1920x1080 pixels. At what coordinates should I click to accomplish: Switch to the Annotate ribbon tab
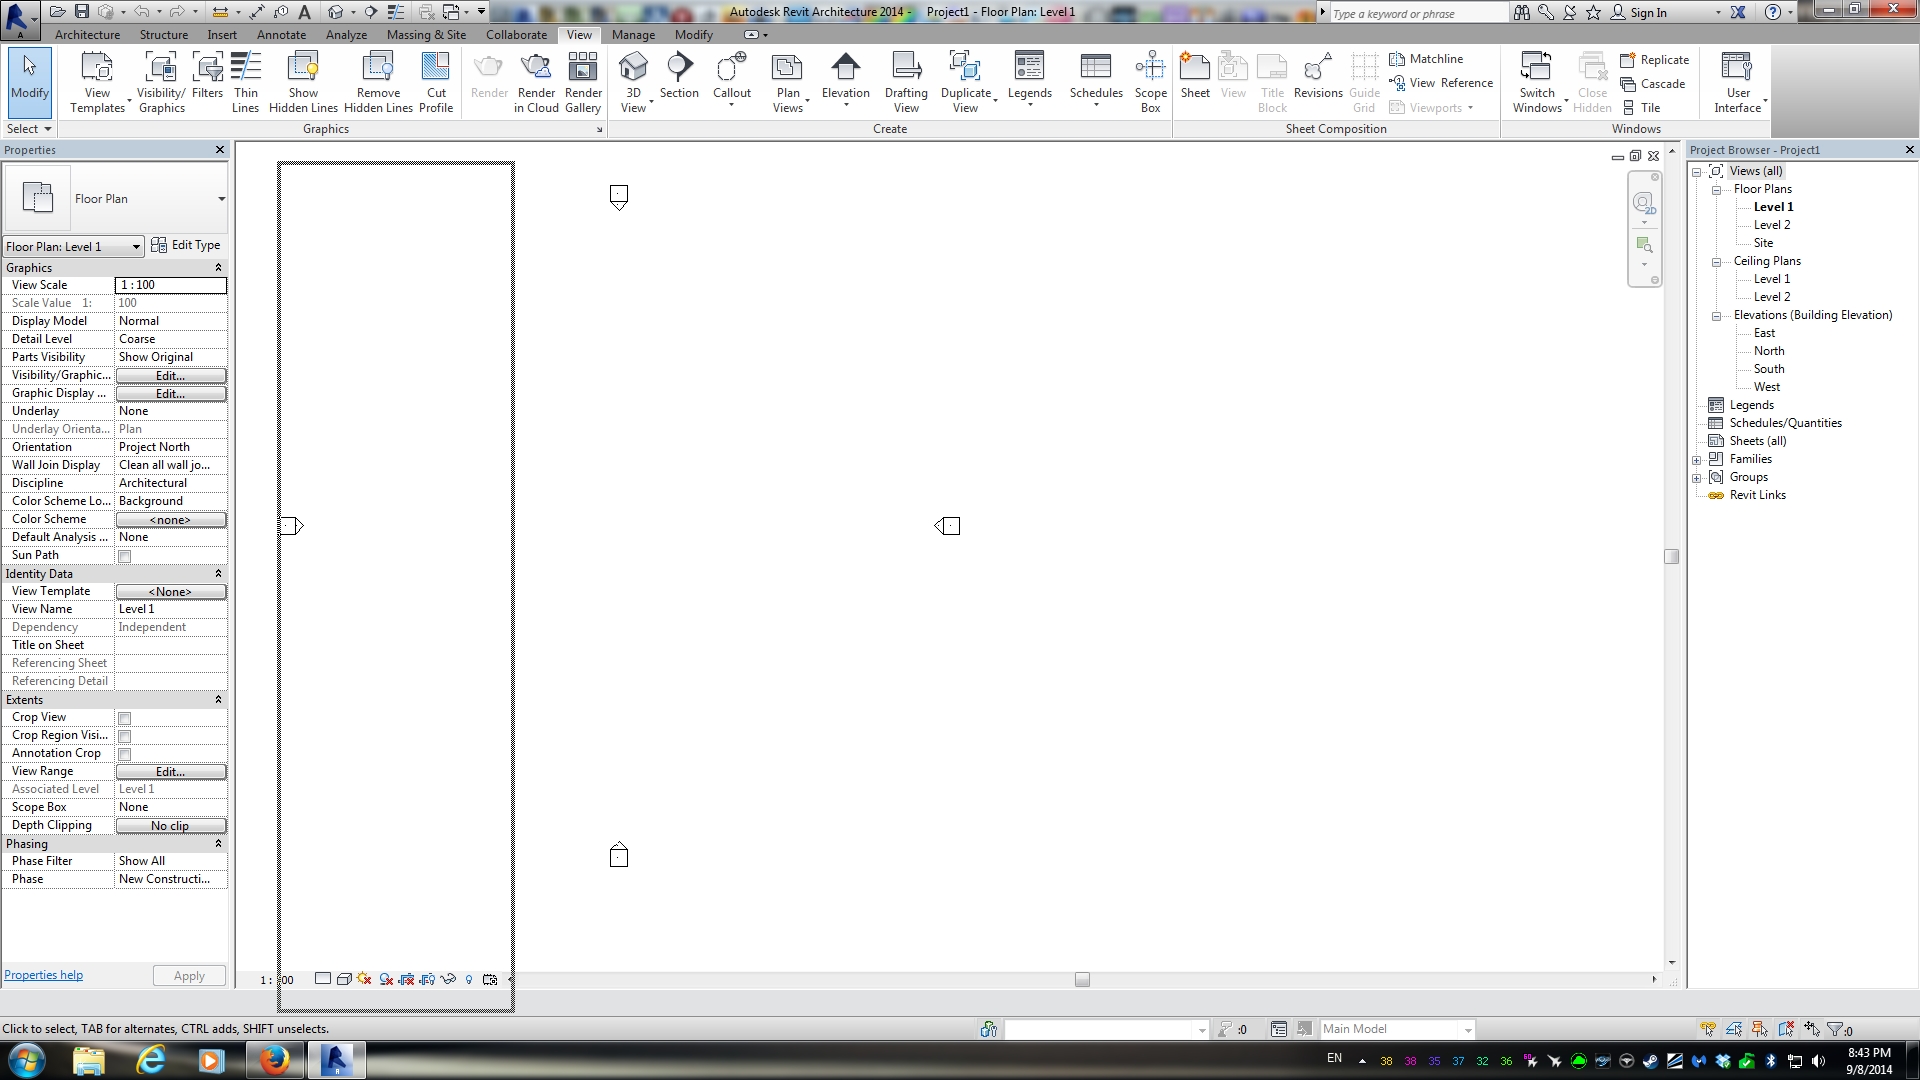pos(281,35)
